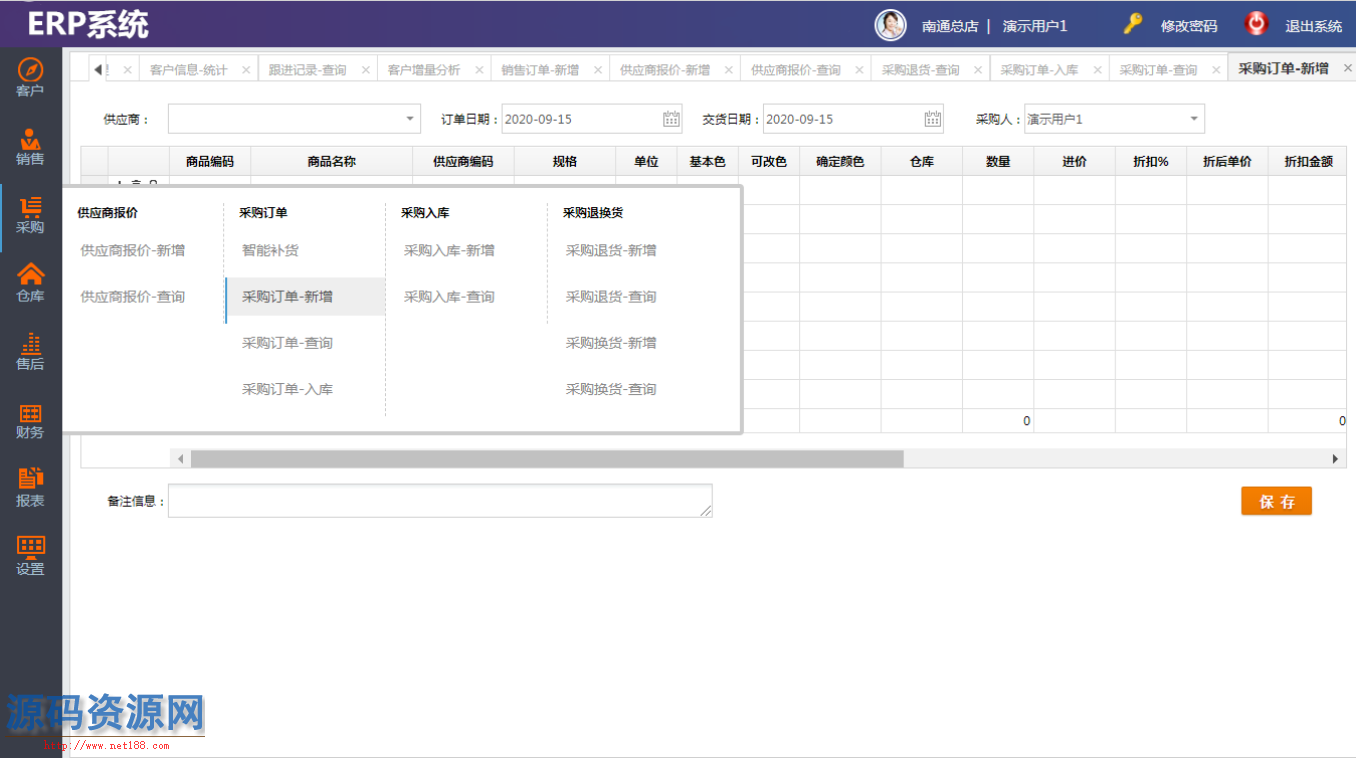Expand the 采购人 dropdown arrow
Image resolution: width=1356 pixels, height=758 pixels.
pos(1193,119)
